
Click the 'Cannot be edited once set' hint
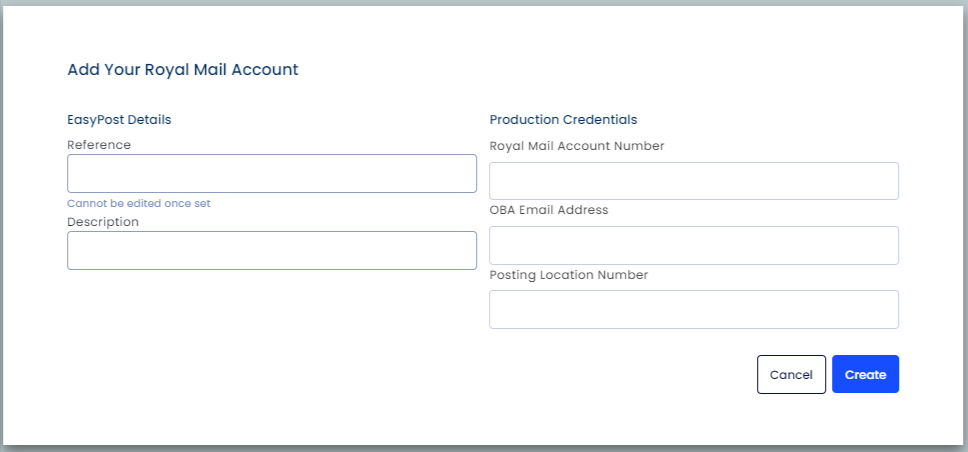pyautogui.click(x=139, y=203)
